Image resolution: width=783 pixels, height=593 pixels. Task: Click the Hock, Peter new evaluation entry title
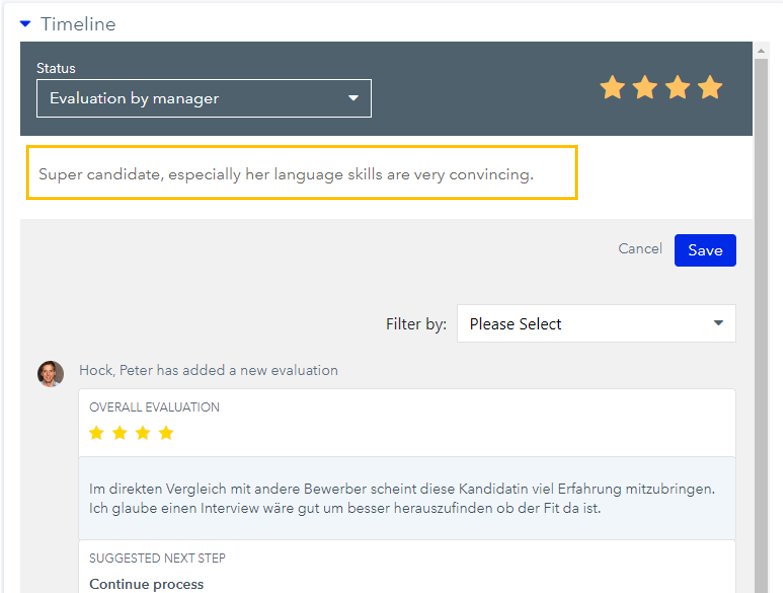tap(208, 370)
